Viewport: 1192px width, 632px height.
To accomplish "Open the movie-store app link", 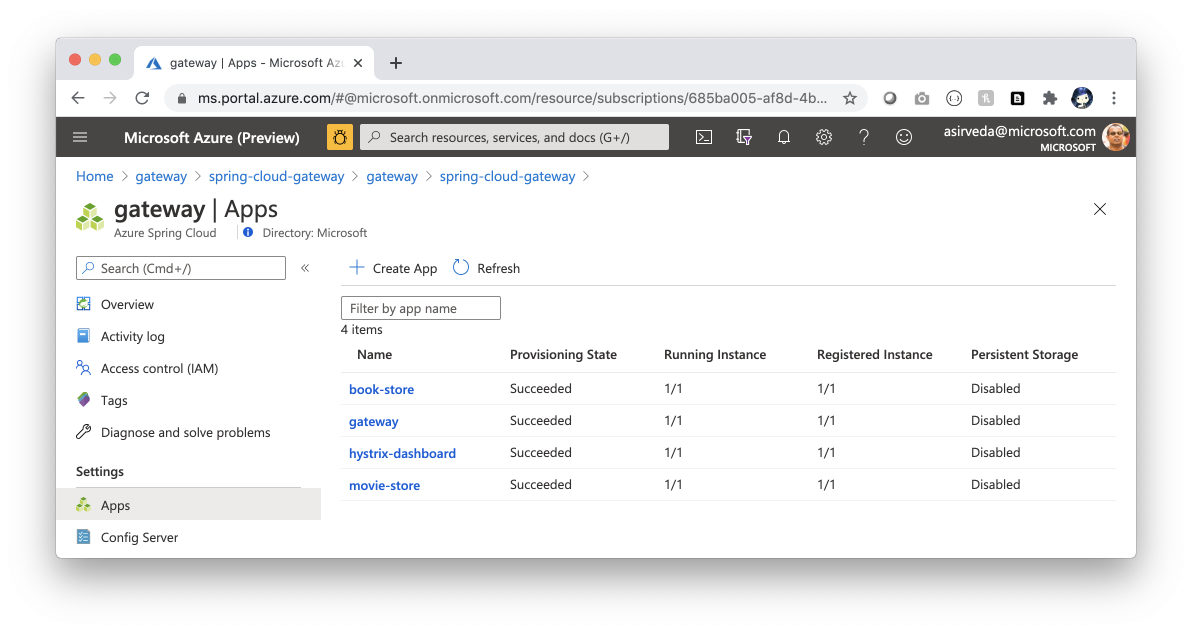I will pyautogui.click(x=385, y=484).
